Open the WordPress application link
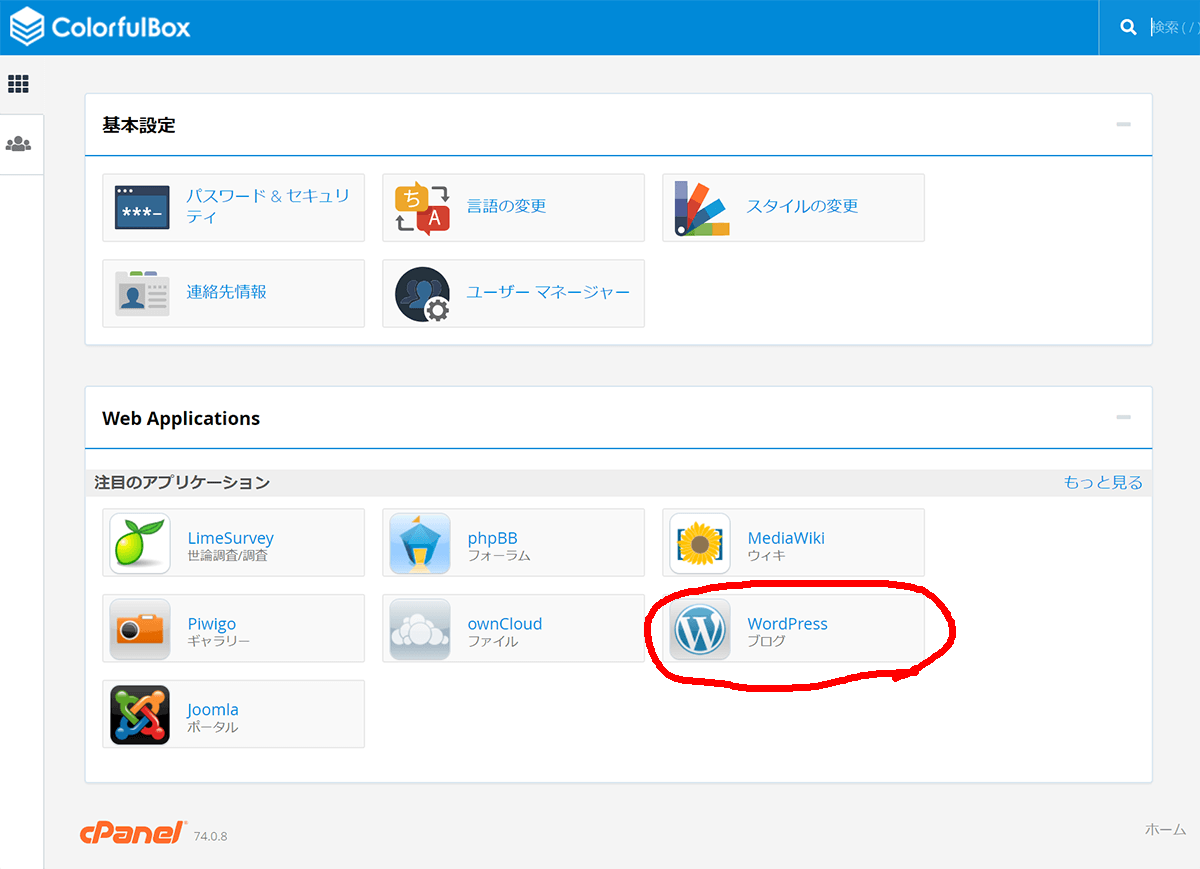Viewport: 1200px width, 869px height. (x=788, y=624)
